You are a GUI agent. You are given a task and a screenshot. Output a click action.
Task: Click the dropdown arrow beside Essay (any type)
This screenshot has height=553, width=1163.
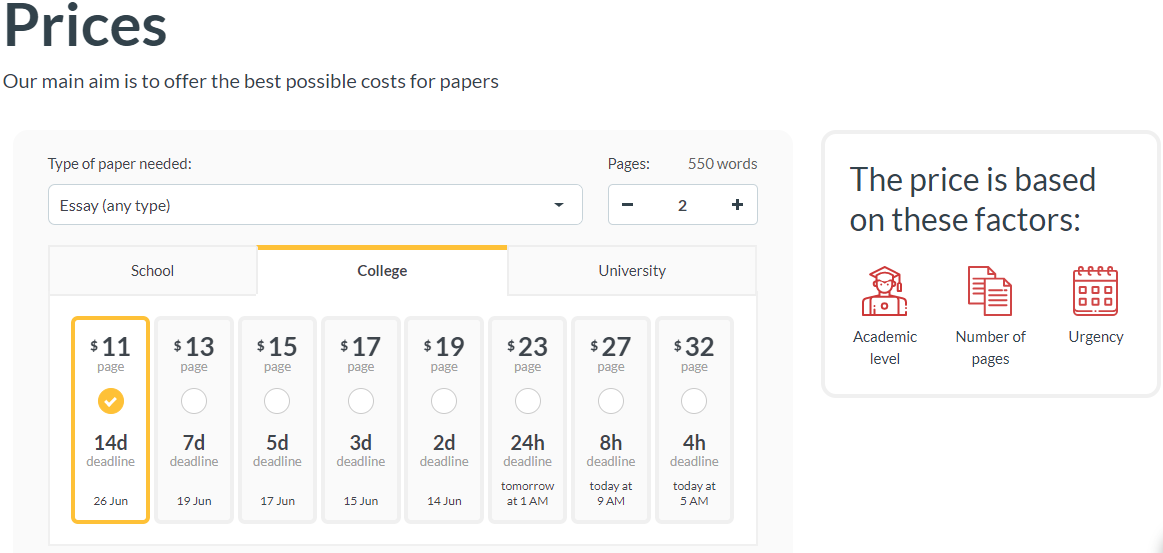coord(559,206)
